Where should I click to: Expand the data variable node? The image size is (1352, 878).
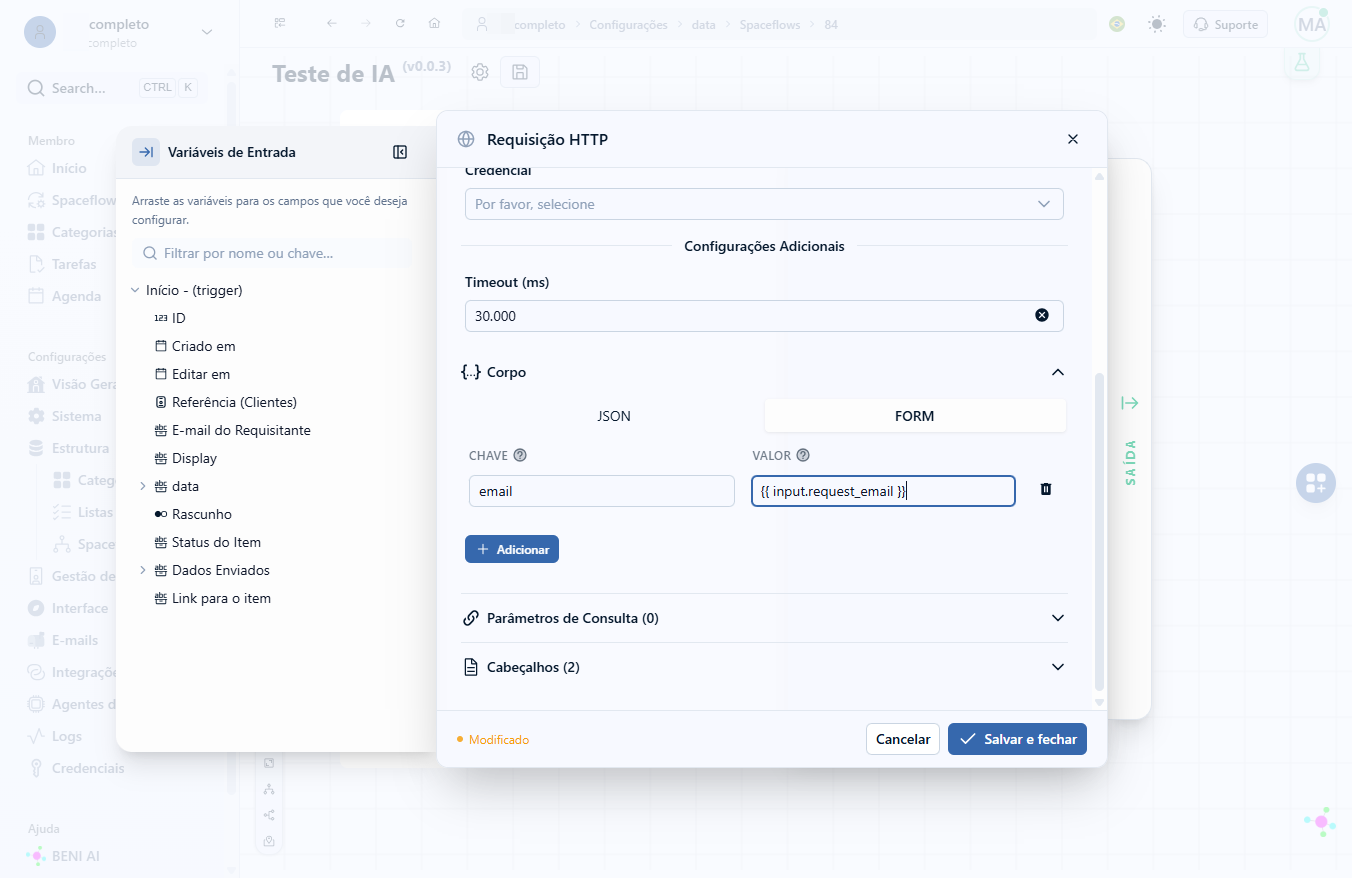[x=142, y=486]
